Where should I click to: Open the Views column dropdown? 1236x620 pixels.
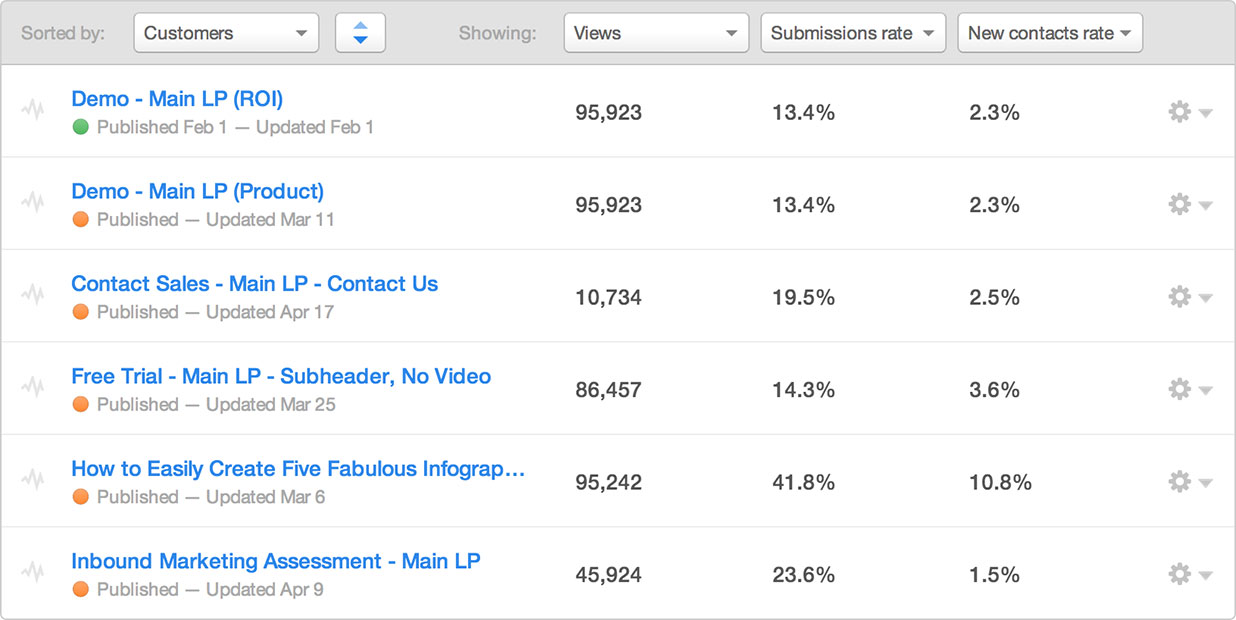point(656,33)
